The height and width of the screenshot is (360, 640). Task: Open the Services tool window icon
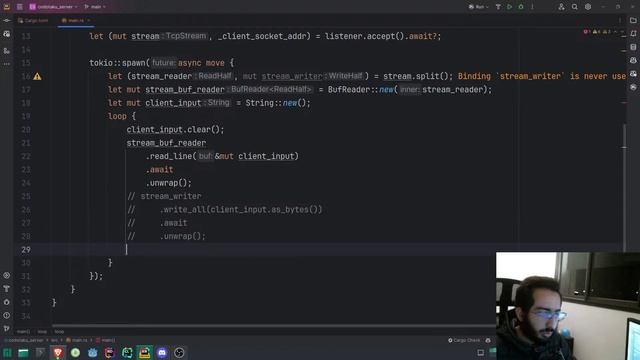(7, 276)
